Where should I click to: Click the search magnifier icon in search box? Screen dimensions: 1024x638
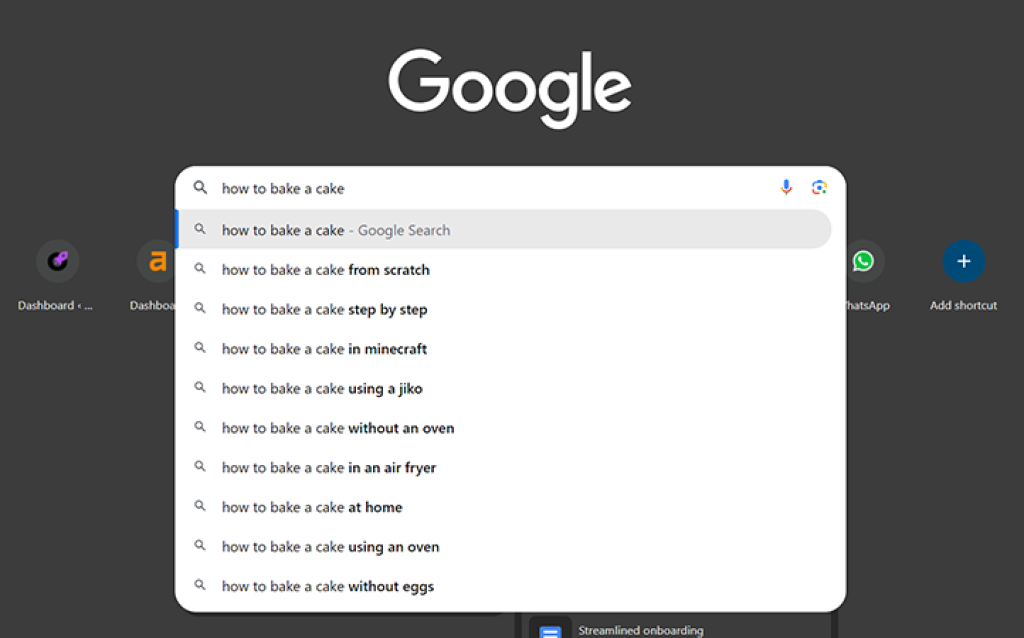pyautogui.click(x=200, y=188)
